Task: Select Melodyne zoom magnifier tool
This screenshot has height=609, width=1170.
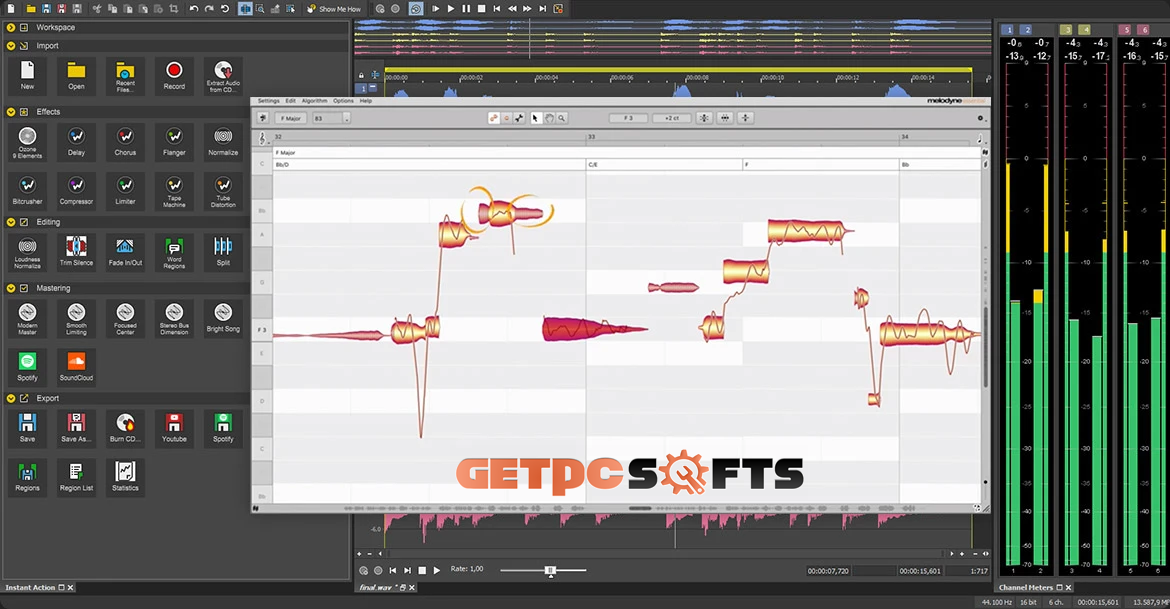Action: pos(562,118)
